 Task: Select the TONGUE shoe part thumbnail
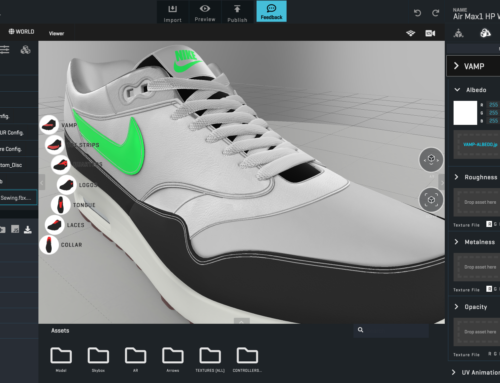[60, 205]
